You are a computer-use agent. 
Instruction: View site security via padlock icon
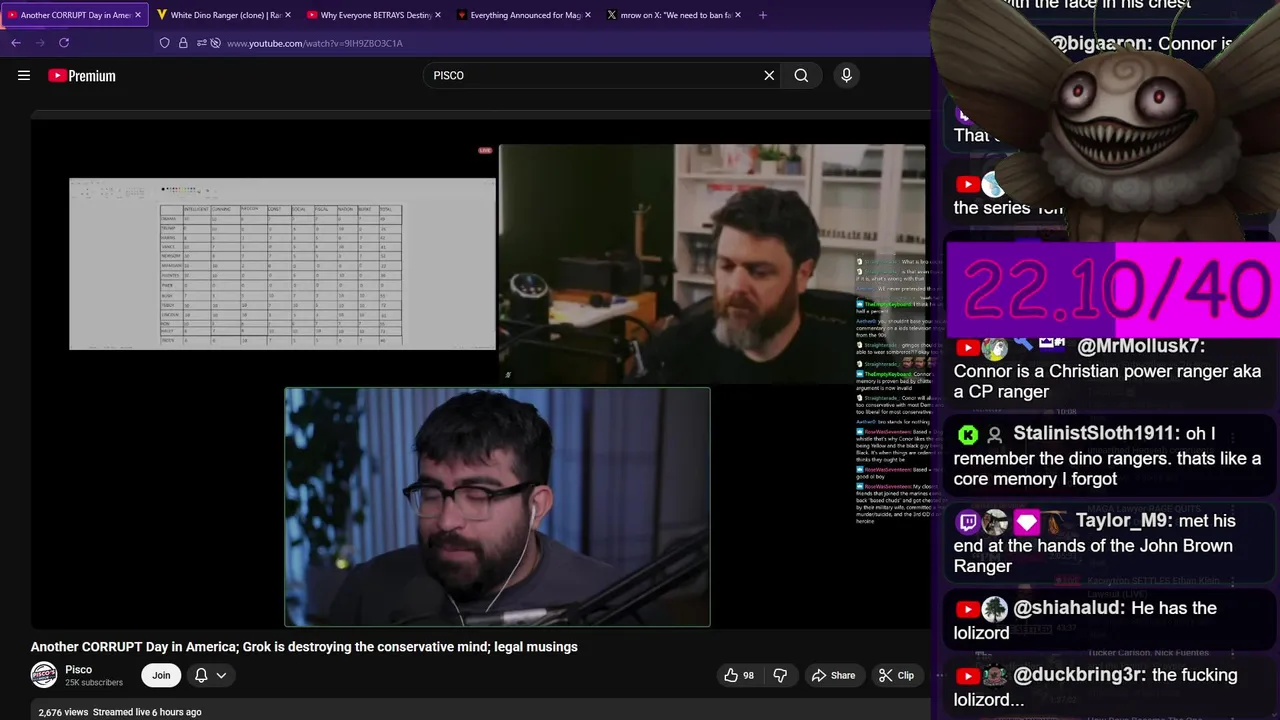tap(183, 43)
